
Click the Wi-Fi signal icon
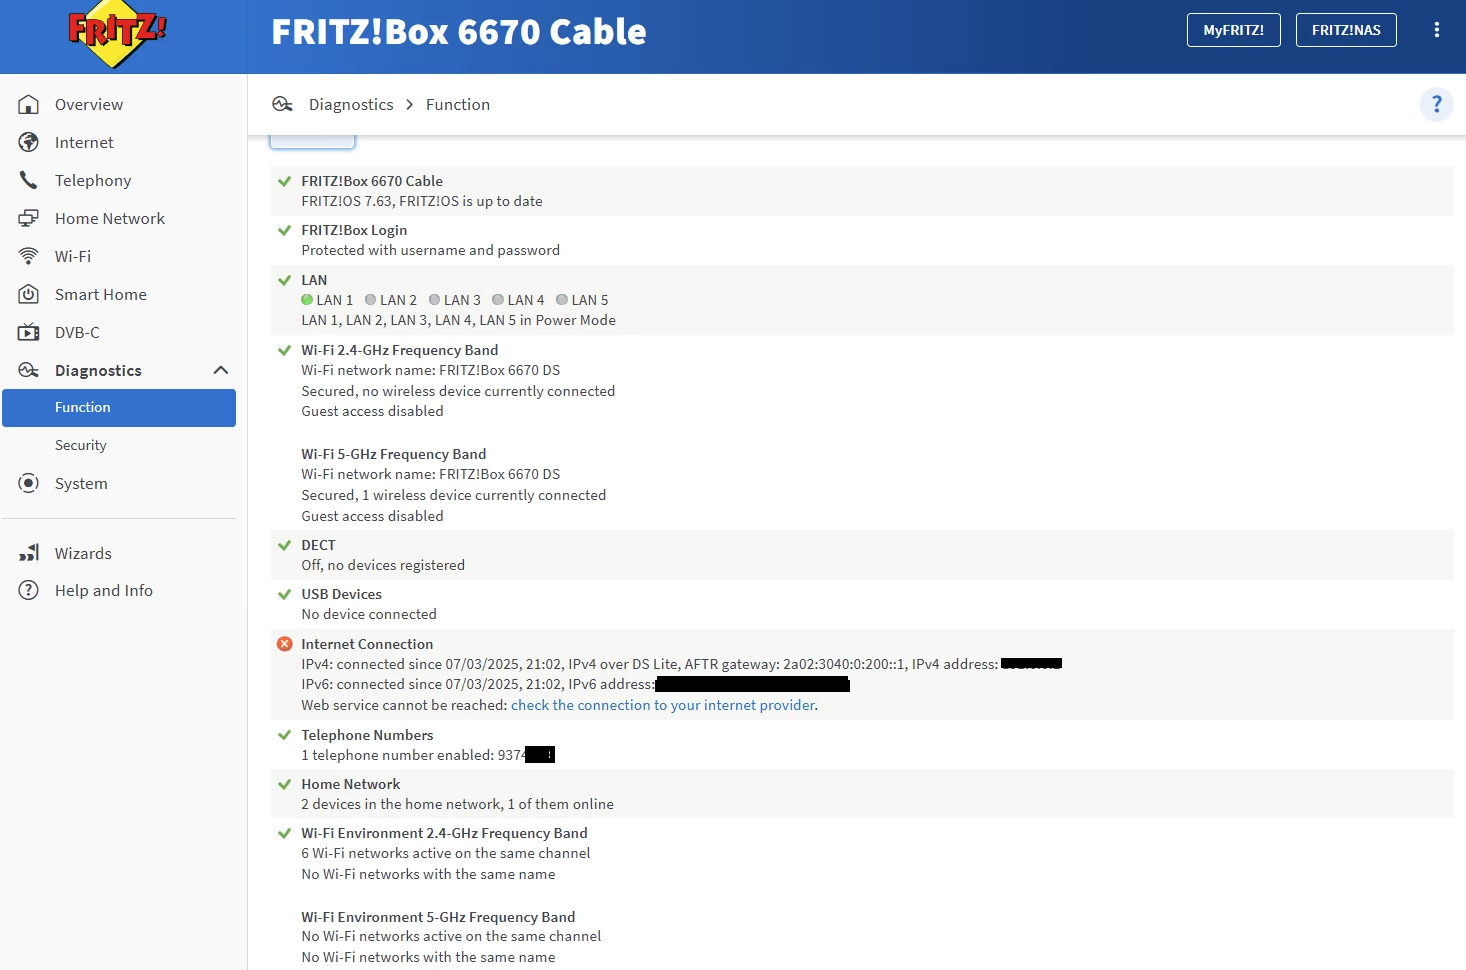click(29, 256)
